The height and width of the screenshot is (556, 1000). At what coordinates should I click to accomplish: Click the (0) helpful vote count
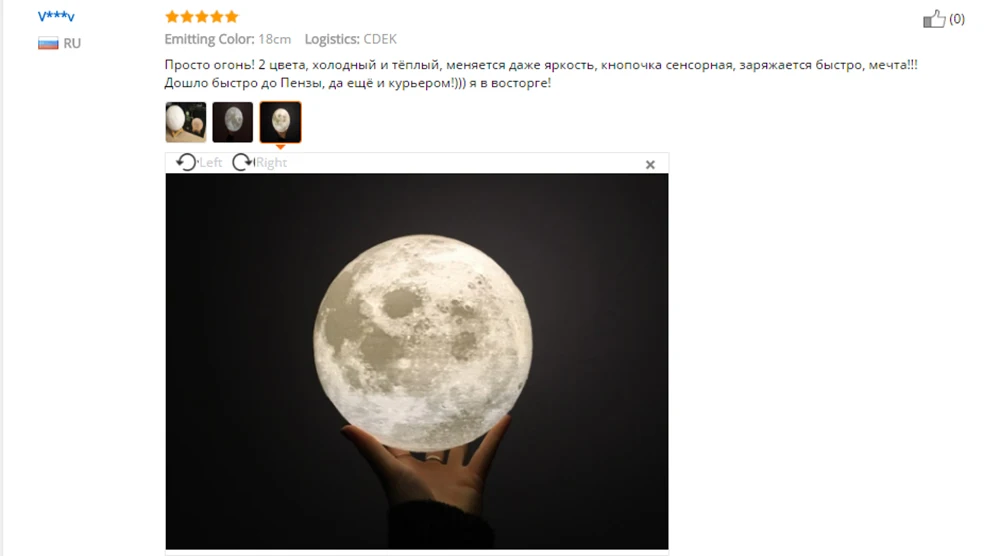click(x=957, y=19)
